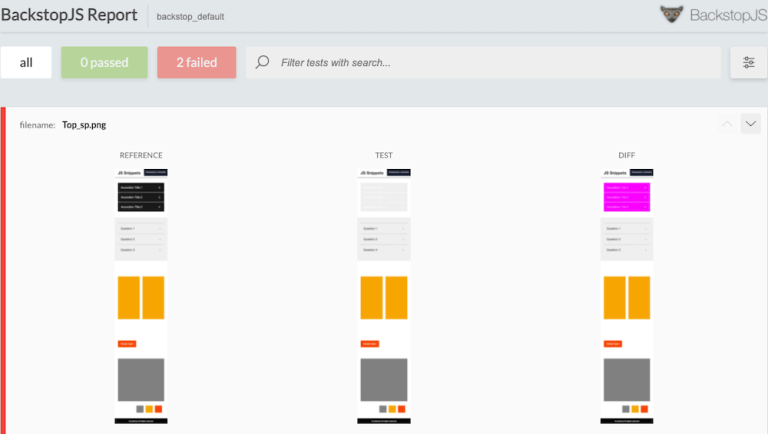Open the TEST screenshot thumbnail
This screenshot has height=434, width=768.
[x=384, y=295]
